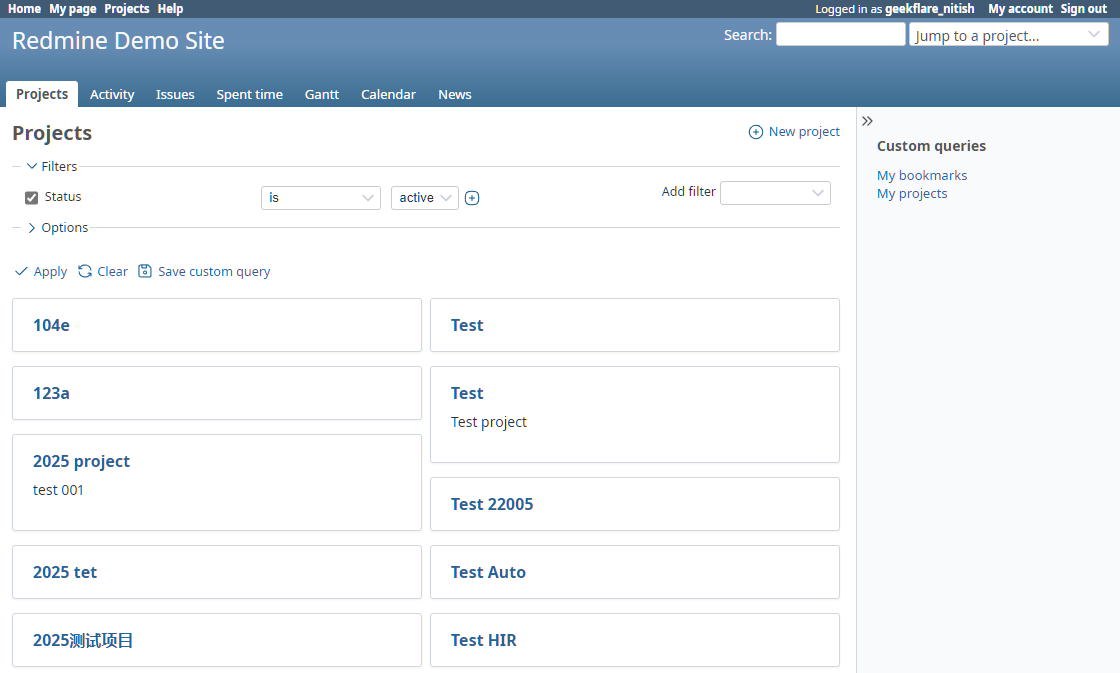Open Help in the top menu
The image size is (1120, 673).
pyautogui.click(x=170, y=9)
